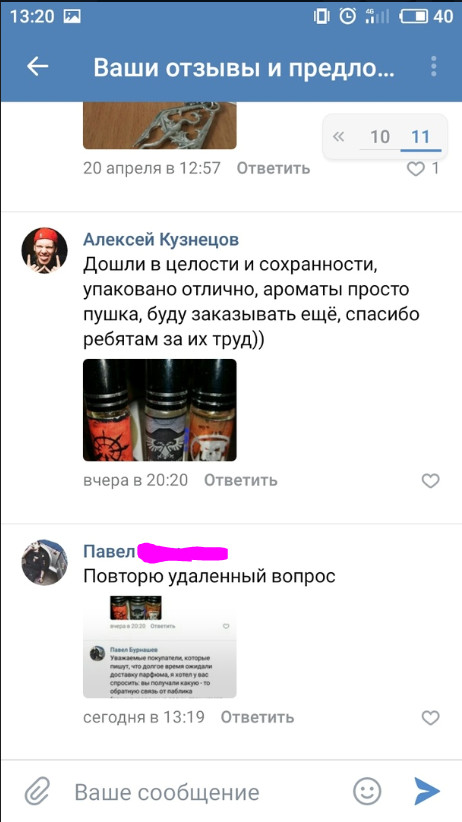View the perfume bottles photo attachment
The image size is (462, 822).
160,410
